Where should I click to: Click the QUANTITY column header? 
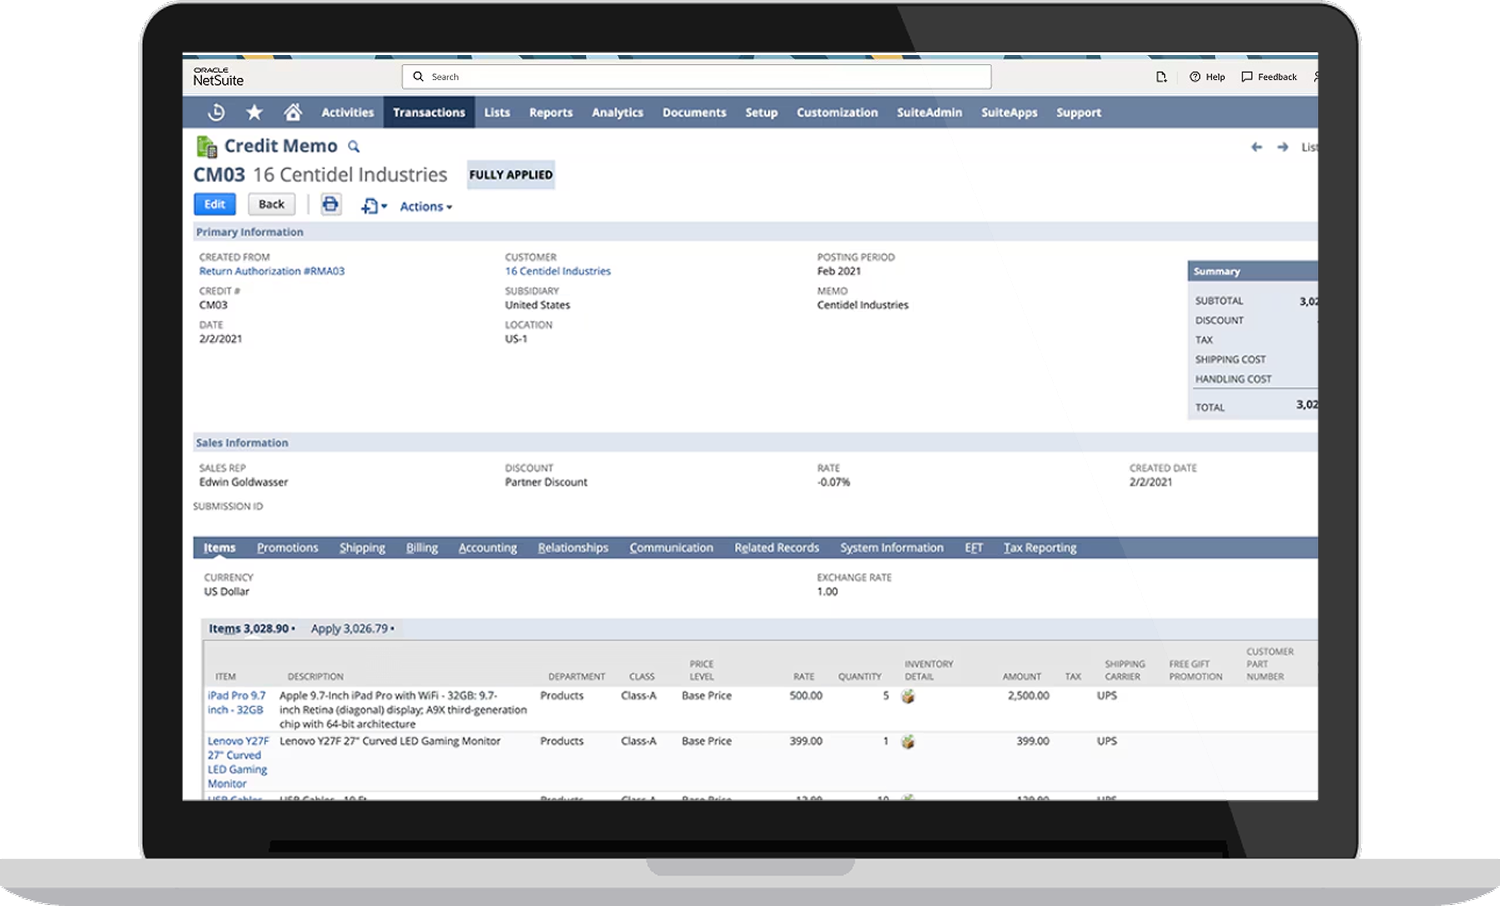click(860, 677)
